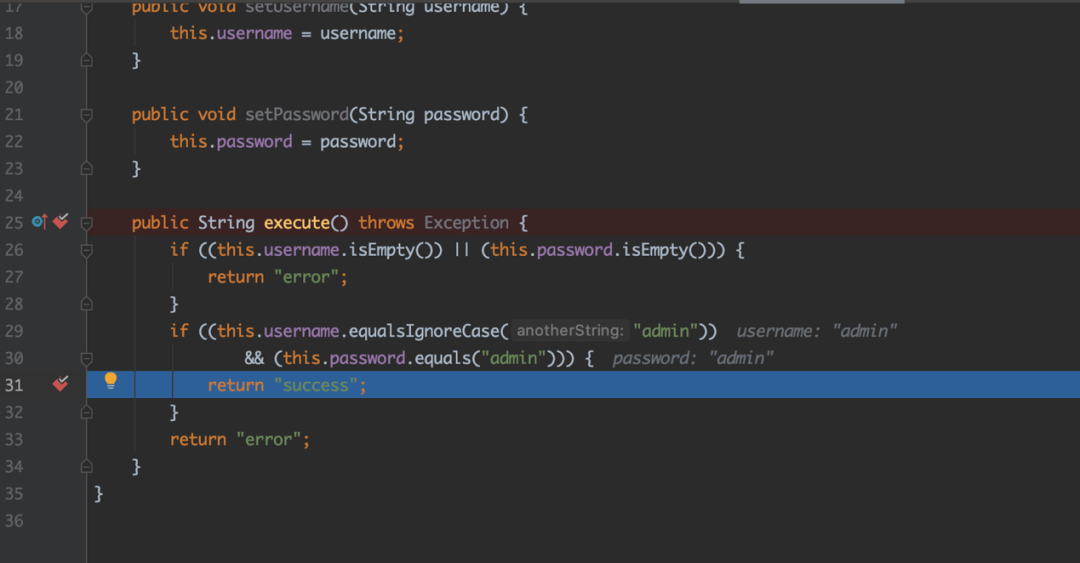The width and height of the screenshot is (1080, 563).
Task: Click the fold end marker on line 23
Action: point(87,168)
